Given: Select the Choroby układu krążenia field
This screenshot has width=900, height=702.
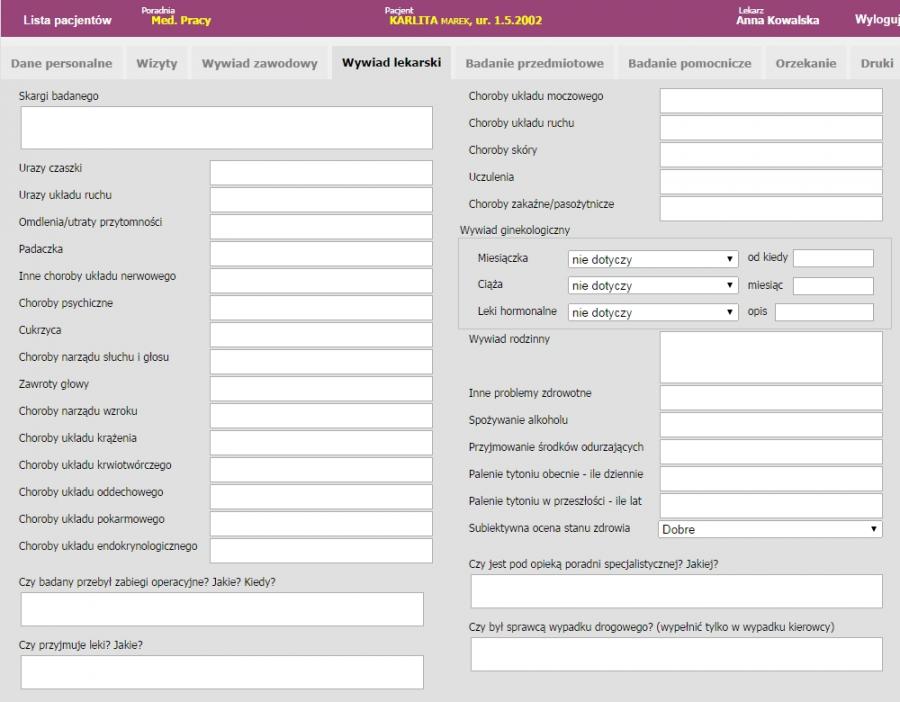Looking at the screenshot, I should pos(321,443).
